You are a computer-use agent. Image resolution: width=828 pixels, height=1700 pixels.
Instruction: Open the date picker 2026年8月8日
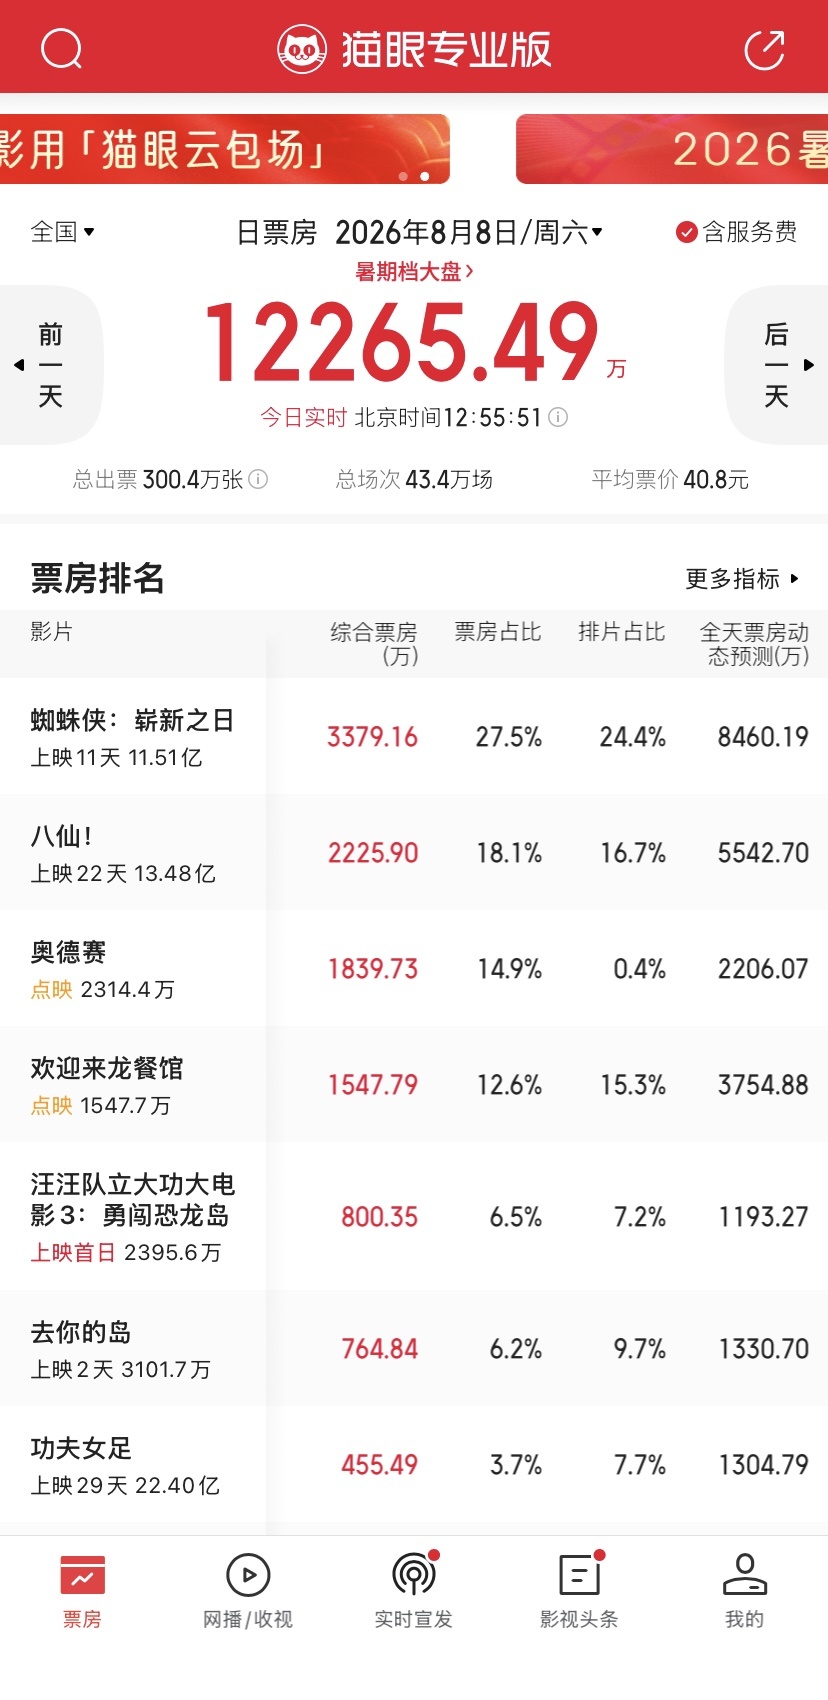coord(468,233)
